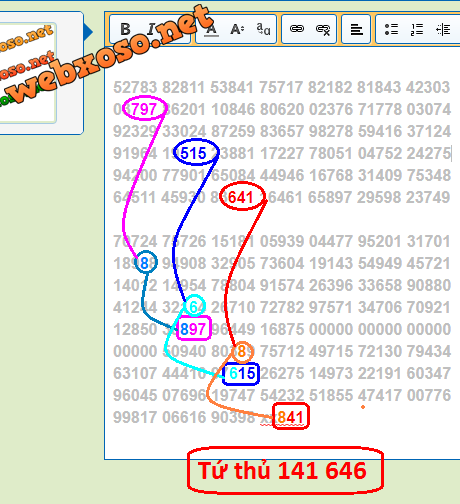
Task: Click the number 81843 in the editor
Action: (379, 87)
